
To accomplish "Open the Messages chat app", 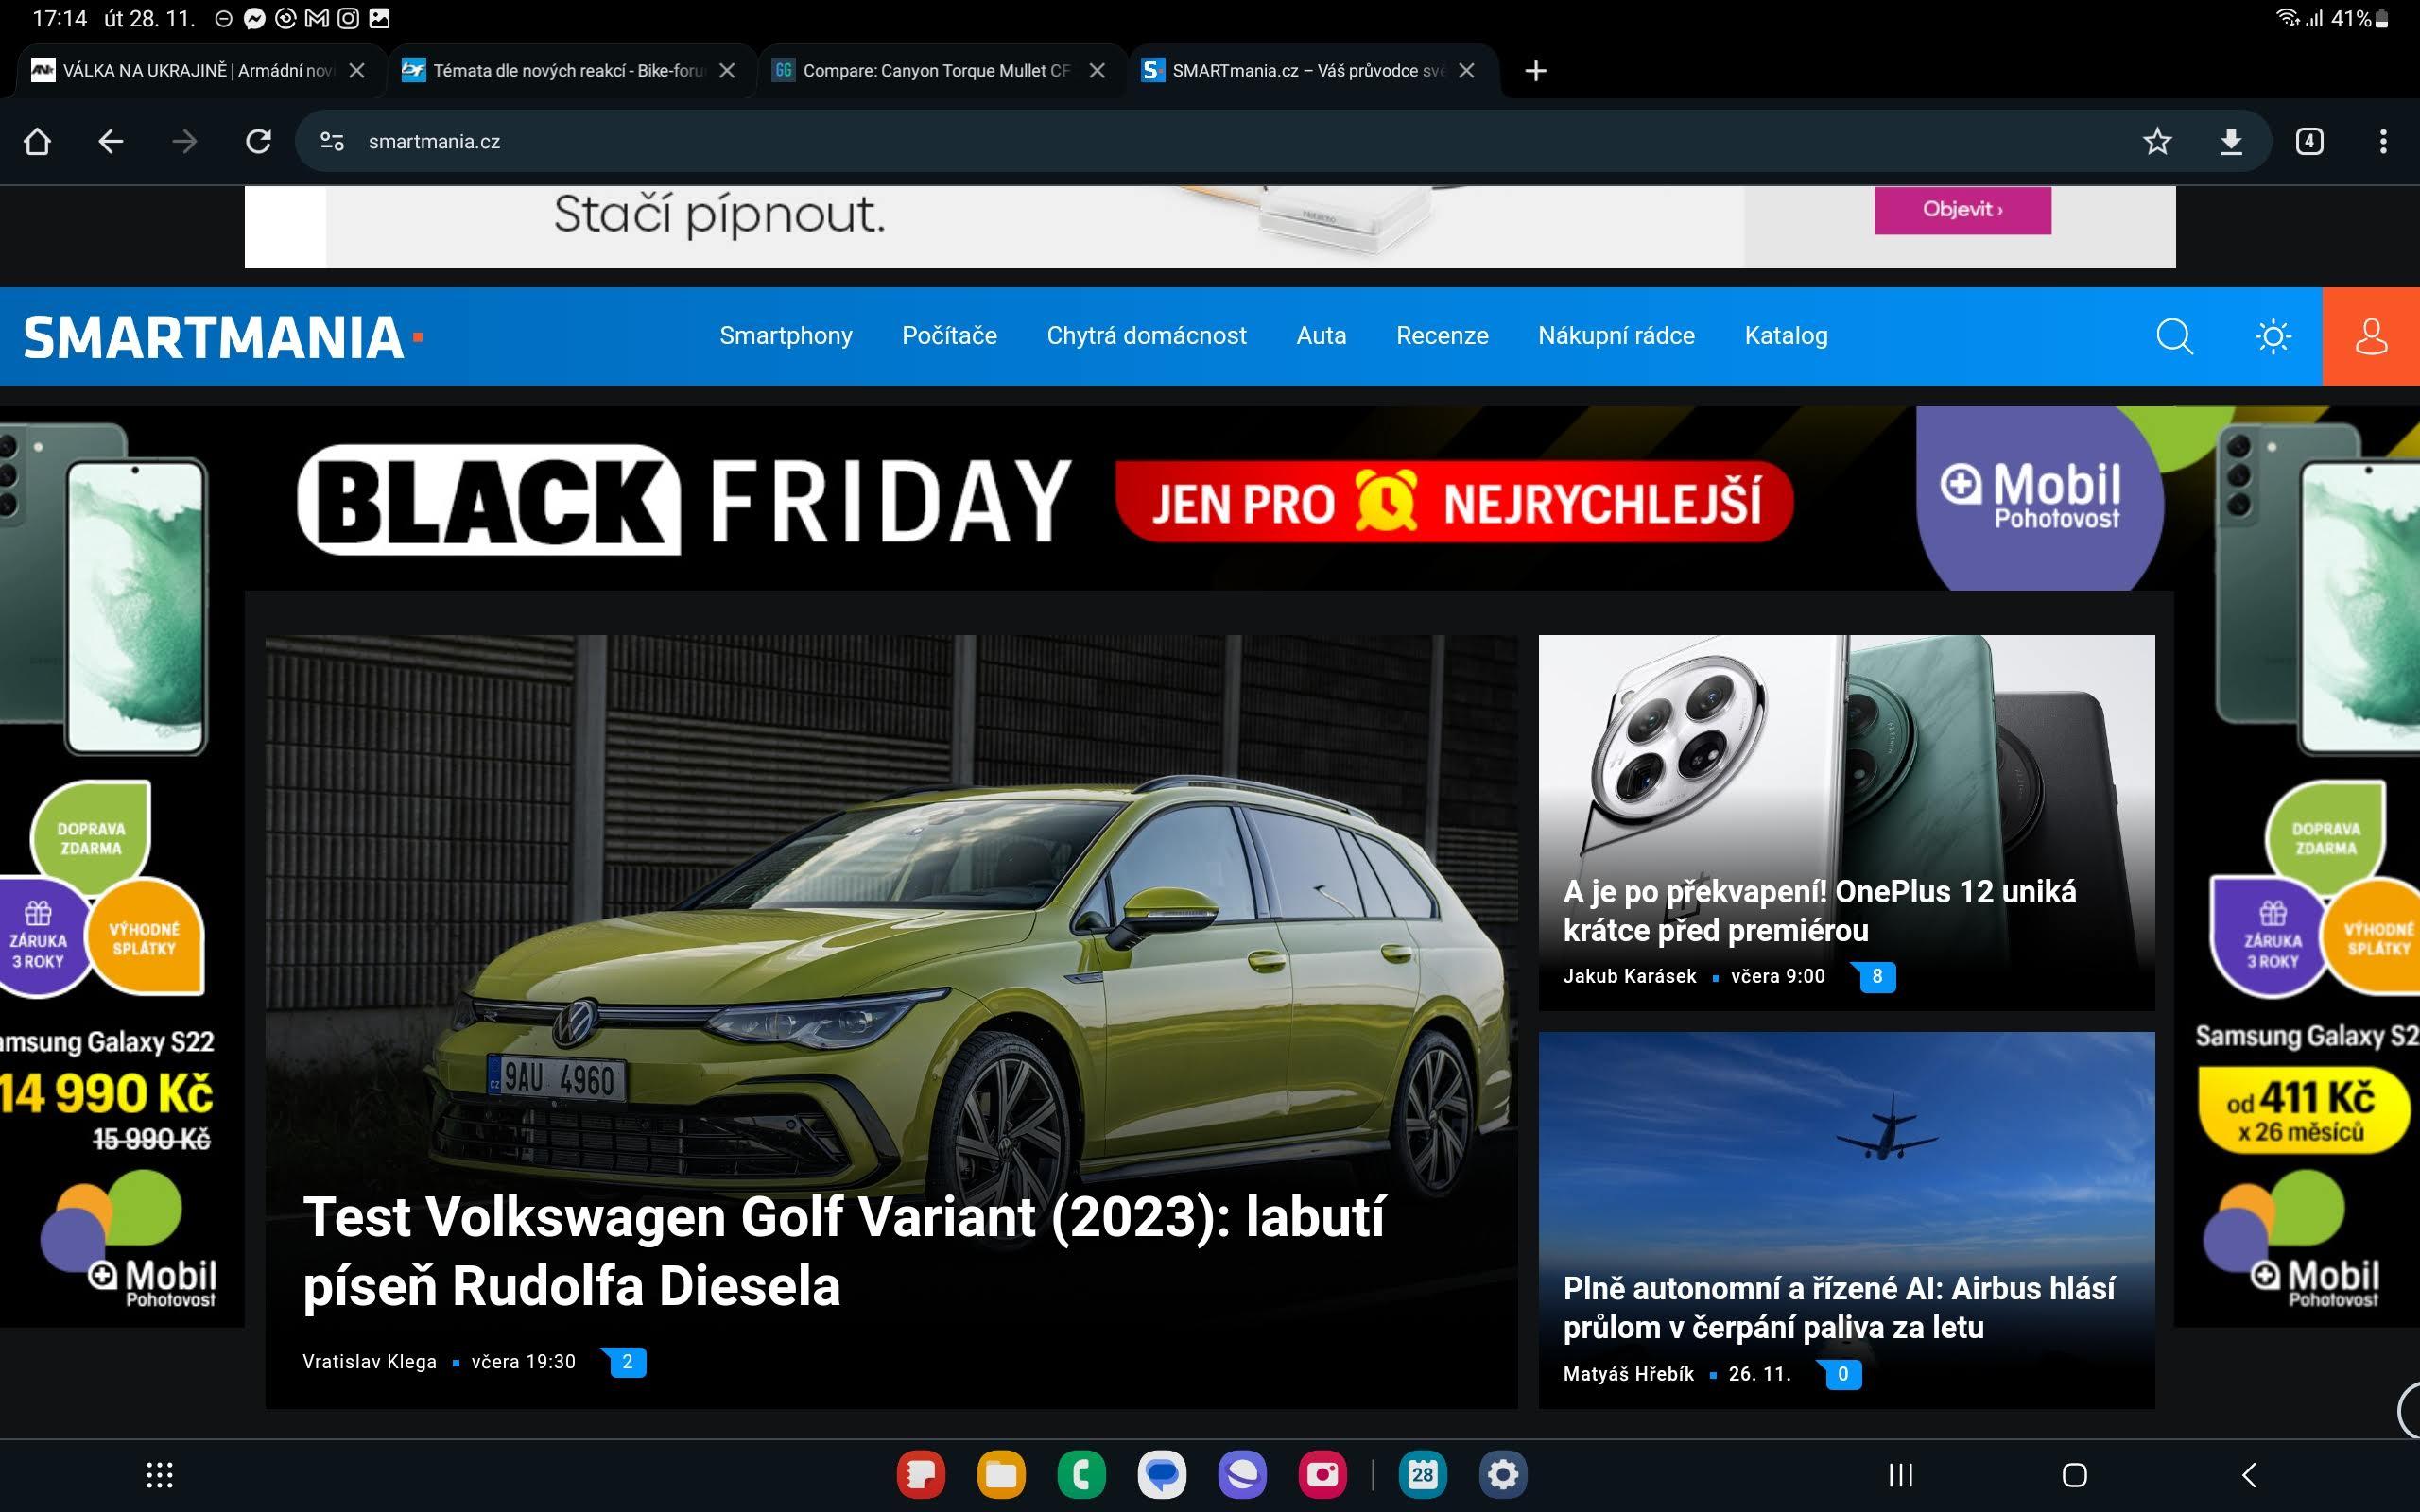I will tap(1162, 1475).
